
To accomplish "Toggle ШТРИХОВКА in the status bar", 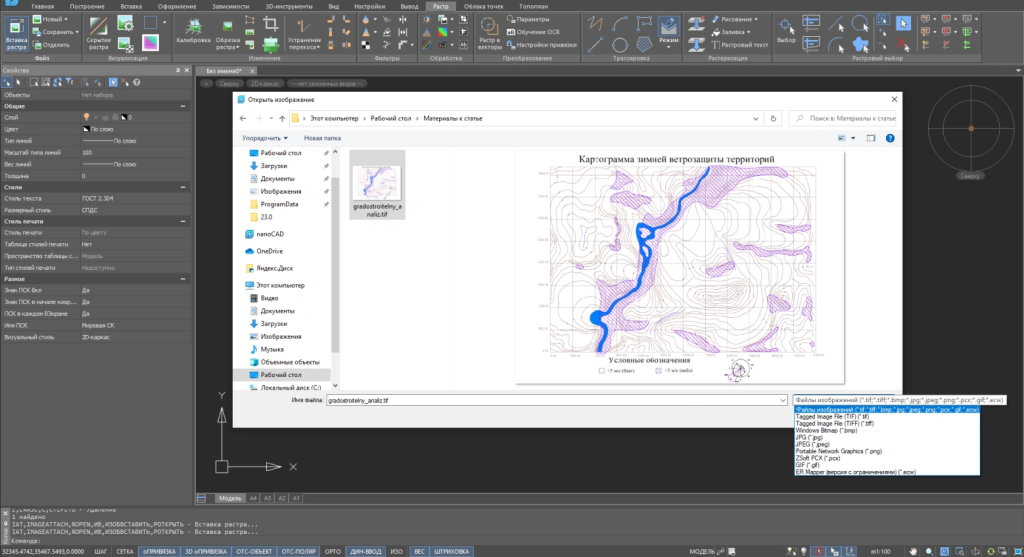I will 451,550.
